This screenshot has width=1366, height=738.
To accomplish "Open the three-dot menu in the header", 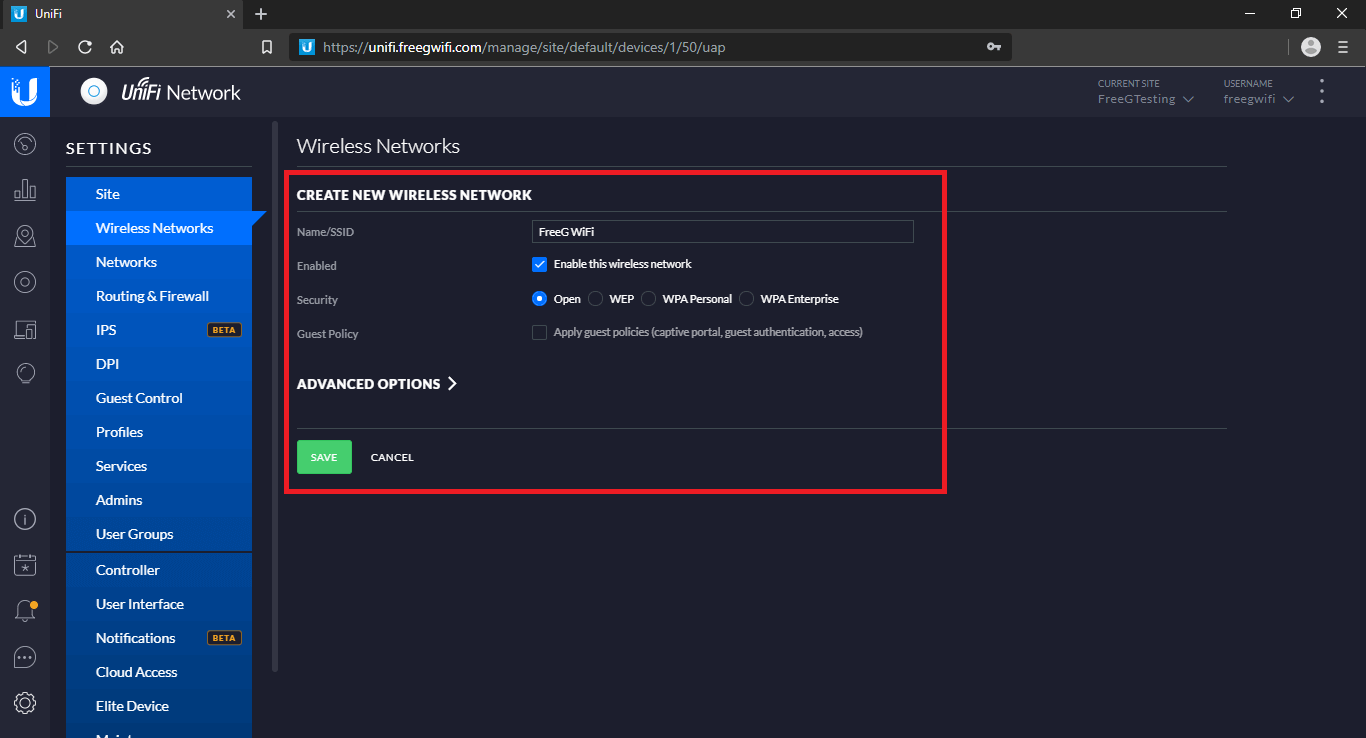I will point(1322,92).
